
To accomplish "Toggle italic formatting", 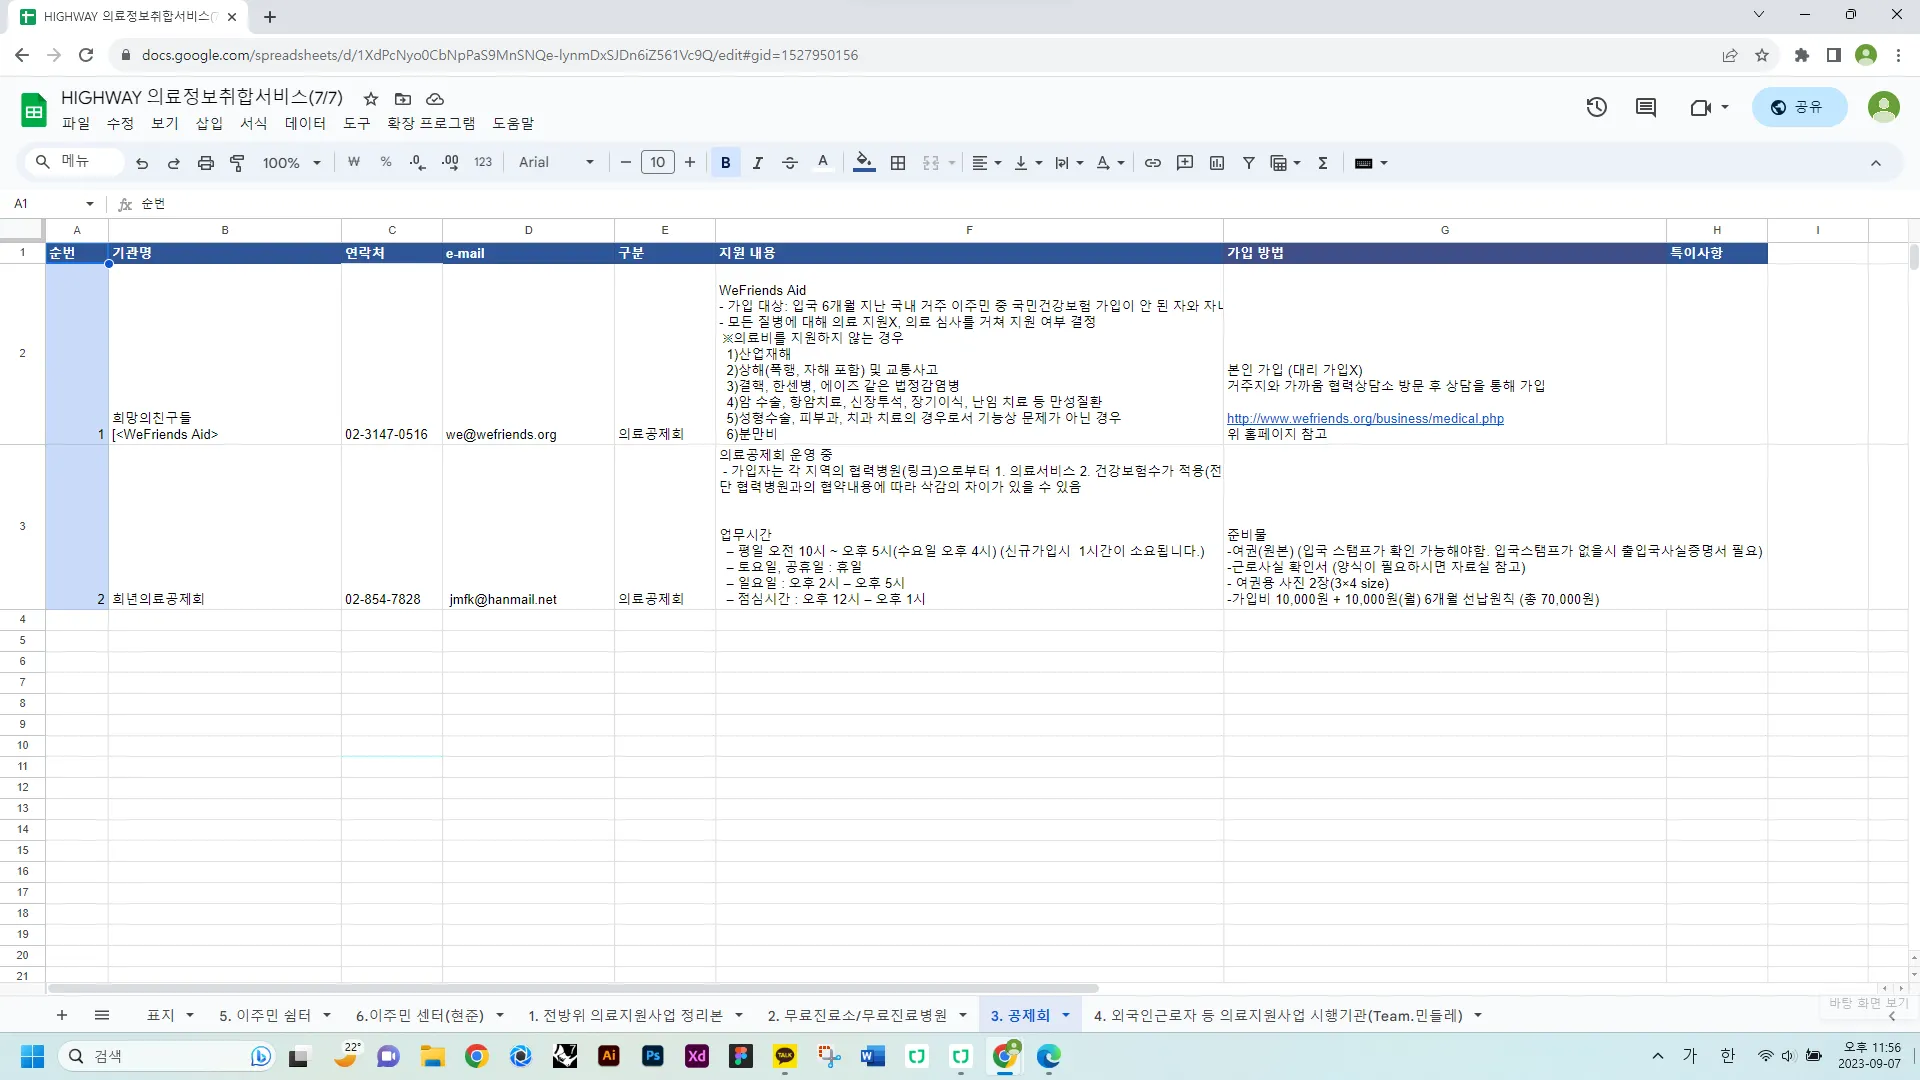I will (x=757, y=163).
